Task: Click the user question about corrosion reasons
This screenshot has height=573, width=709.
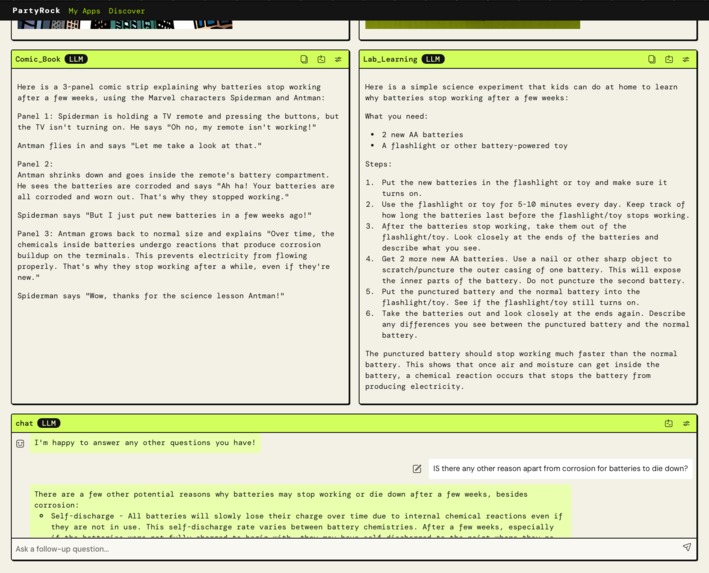Action: [560, 469]
